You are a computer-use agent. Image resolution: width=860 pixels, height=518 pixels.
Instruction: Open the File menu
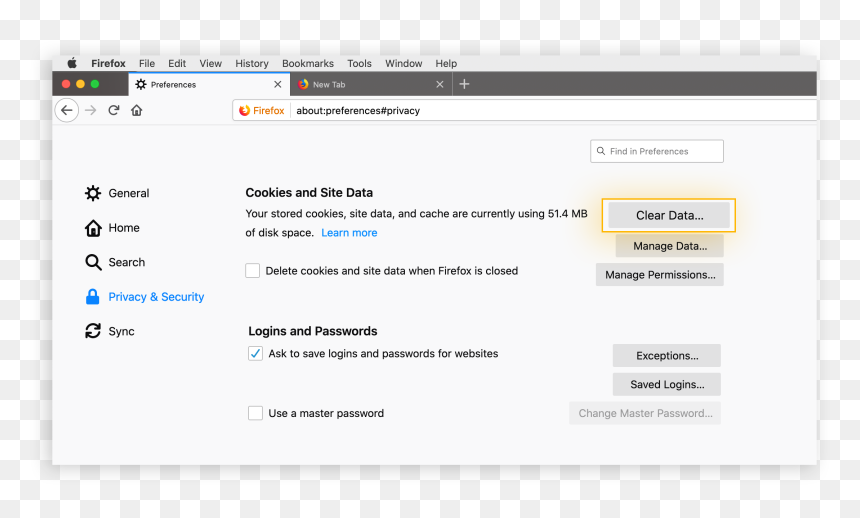(x=146, y=63)
